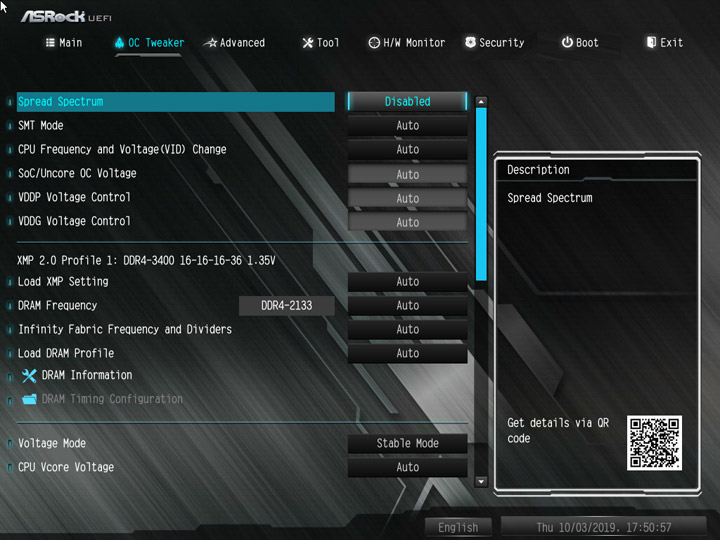Click the English language button
720x540 pixels.
pyautogui.click(x=458, y=527)
